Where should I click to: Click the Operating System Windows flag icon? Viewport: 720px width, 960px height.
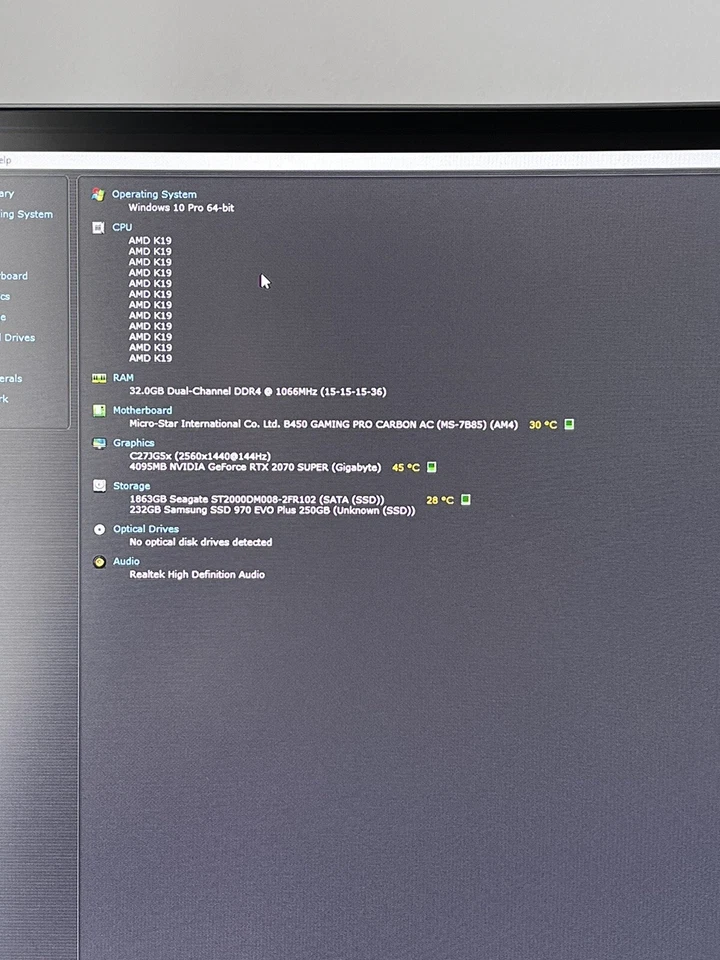point(98,195)
